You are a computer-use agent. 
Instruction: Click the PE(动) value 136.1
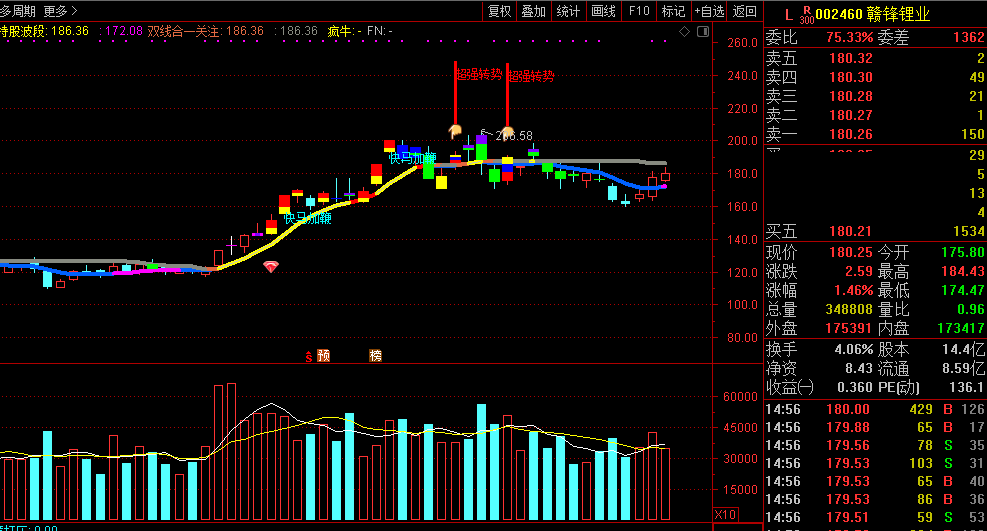click(x=969, y=387)
